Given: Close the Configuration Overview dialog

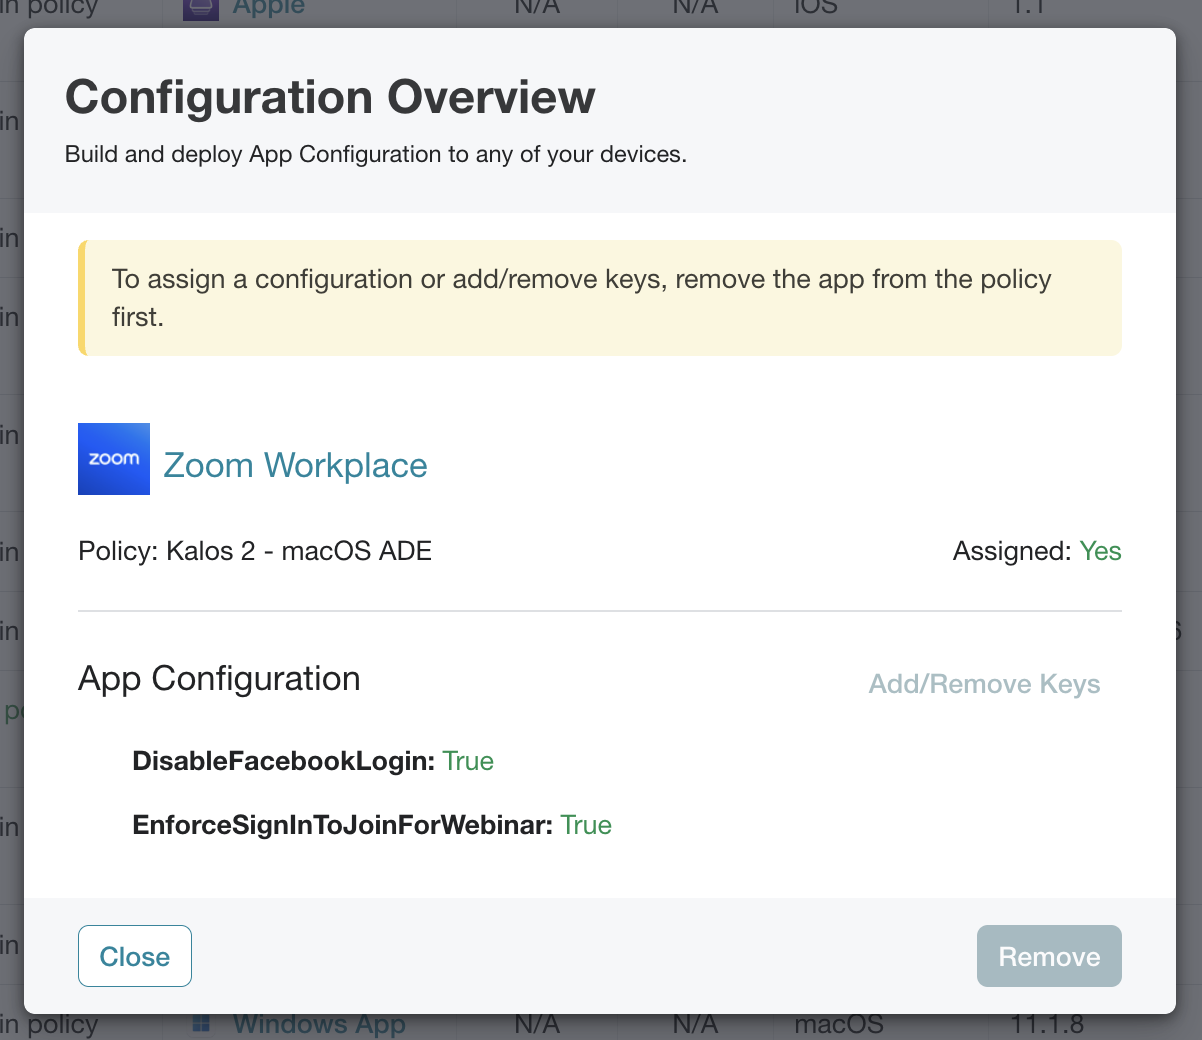Looking at the screenshot, I should (135, 956).
